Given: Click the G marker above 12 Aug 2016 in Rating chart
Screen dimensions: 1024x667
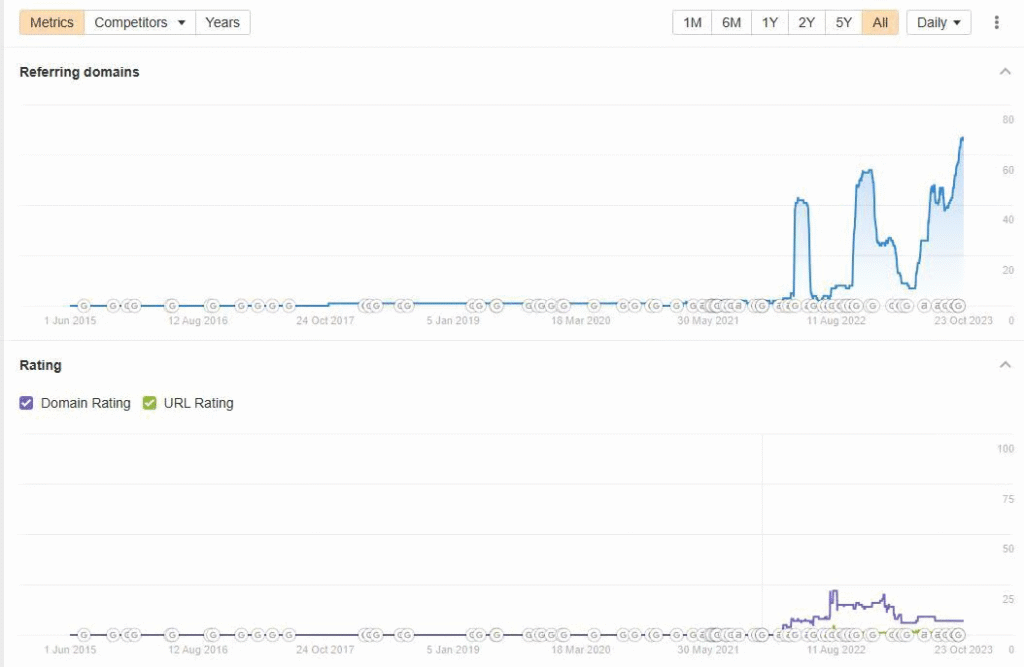Looking at the screenshot, I should click(211, 634).
